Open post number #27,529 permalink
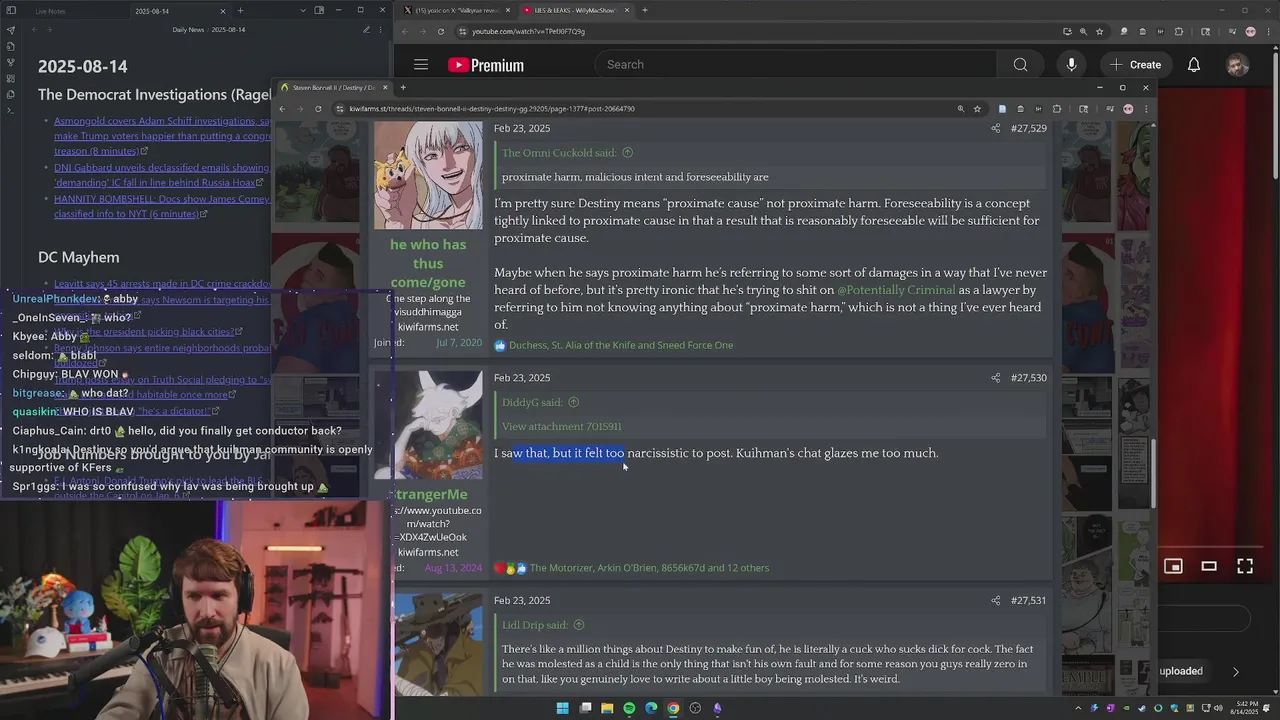Screen dimensions: 1280x720 click(1028, 128)
